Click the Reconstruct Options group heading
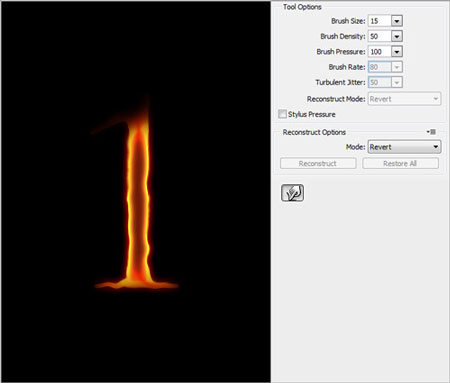 (314, 132)
